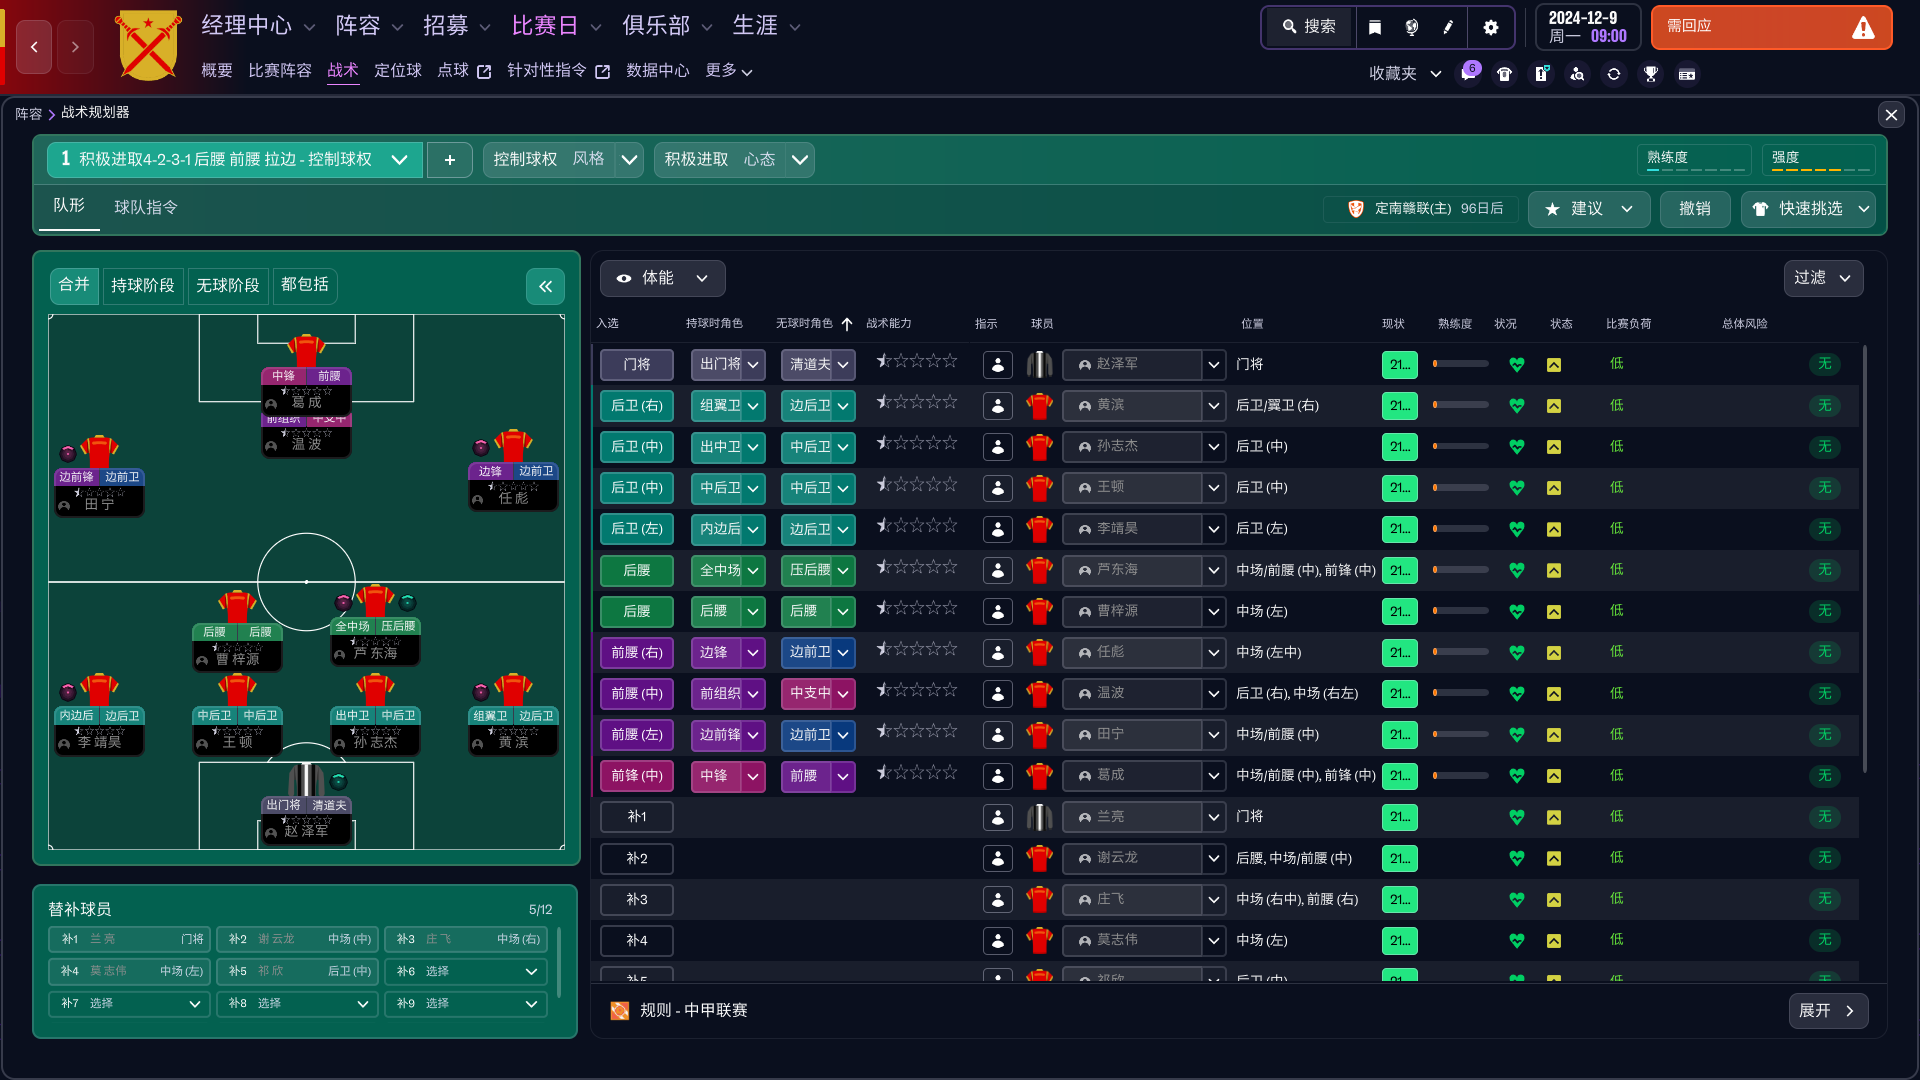Viewport: 1920px width, 1080px height.
Task: Select the 都包括 view toggle
Action: click(304, 285)
